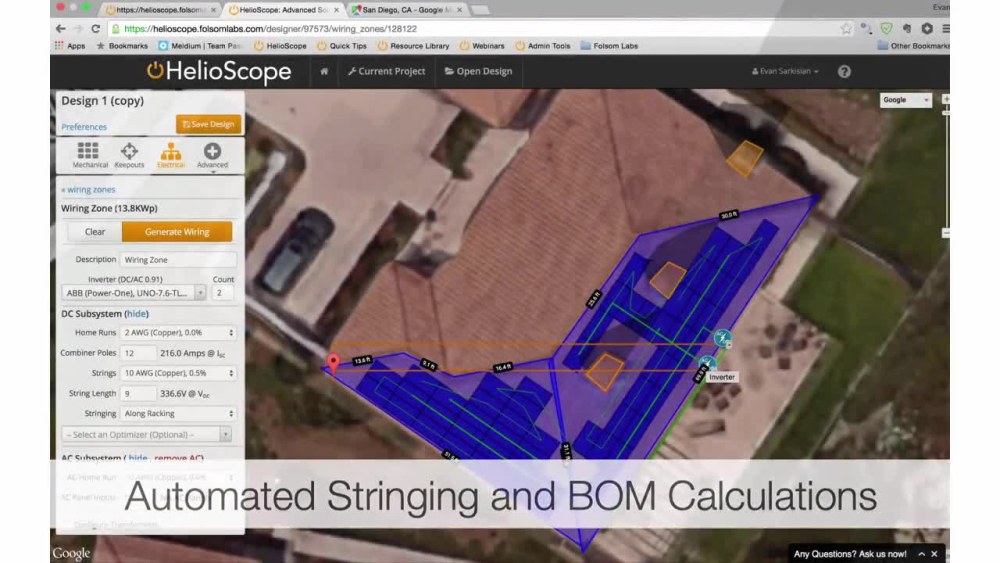Bookmark page with star icon
This screenshot has width=1000, height=563.
[846, 29]
